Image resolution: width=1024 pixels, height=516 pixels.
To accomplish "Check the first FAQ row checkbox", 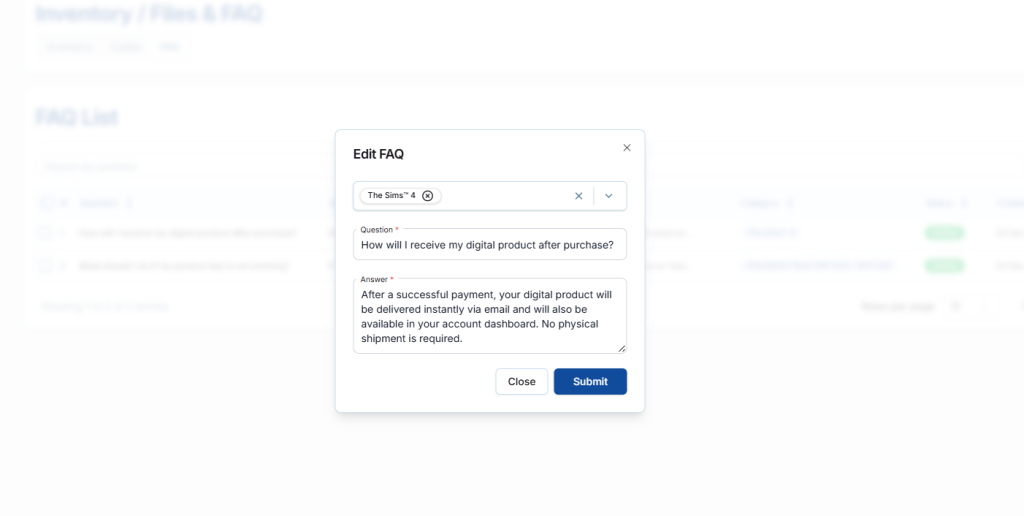I will tap(46, 233).
